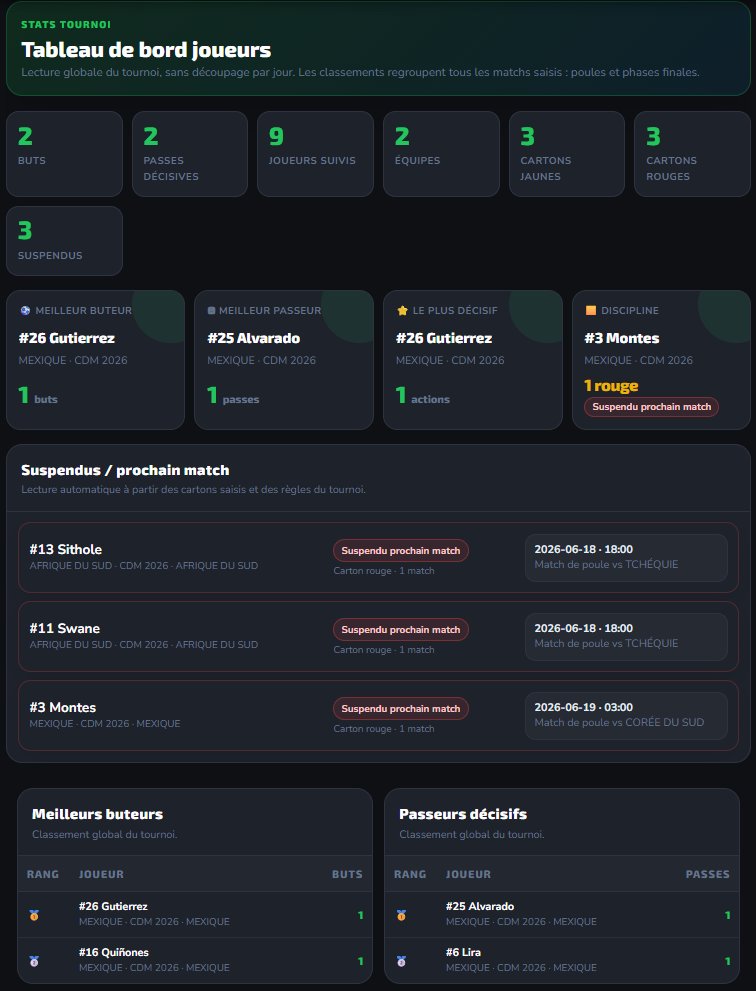Open the 2026-06-19 · 03:00 match vs Corée du Sud
Image resolution: width=756 pixels, height=991 pixels.
626,715
